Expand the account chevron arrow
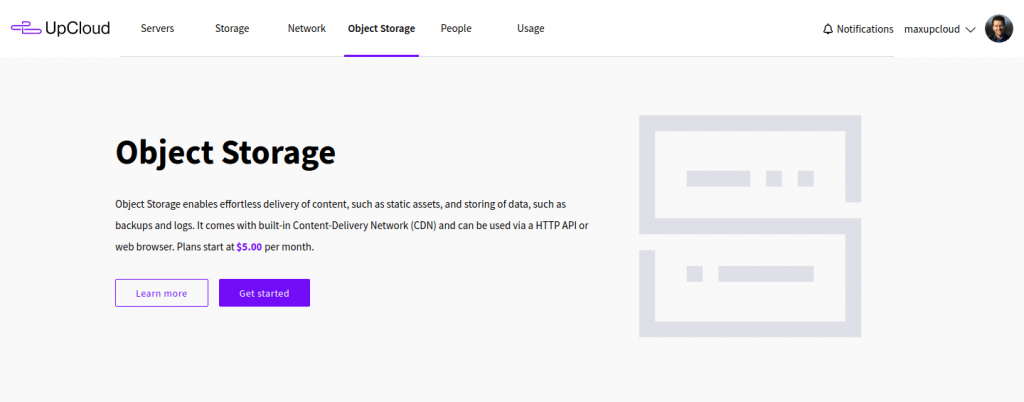The height and width of the screenshot is (402, 1024). (970, 29)
